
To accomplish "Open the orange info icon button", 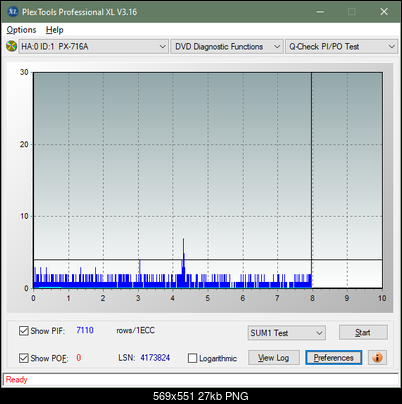I will tap(377, 358).
